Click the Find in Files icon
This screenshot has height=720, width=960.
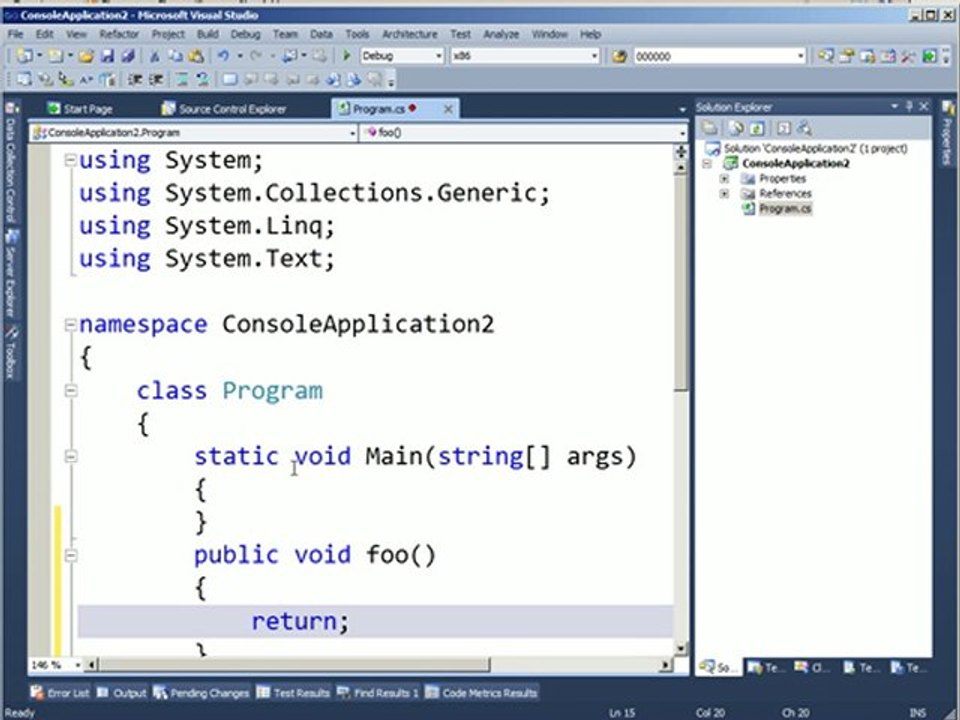(619, 56)
